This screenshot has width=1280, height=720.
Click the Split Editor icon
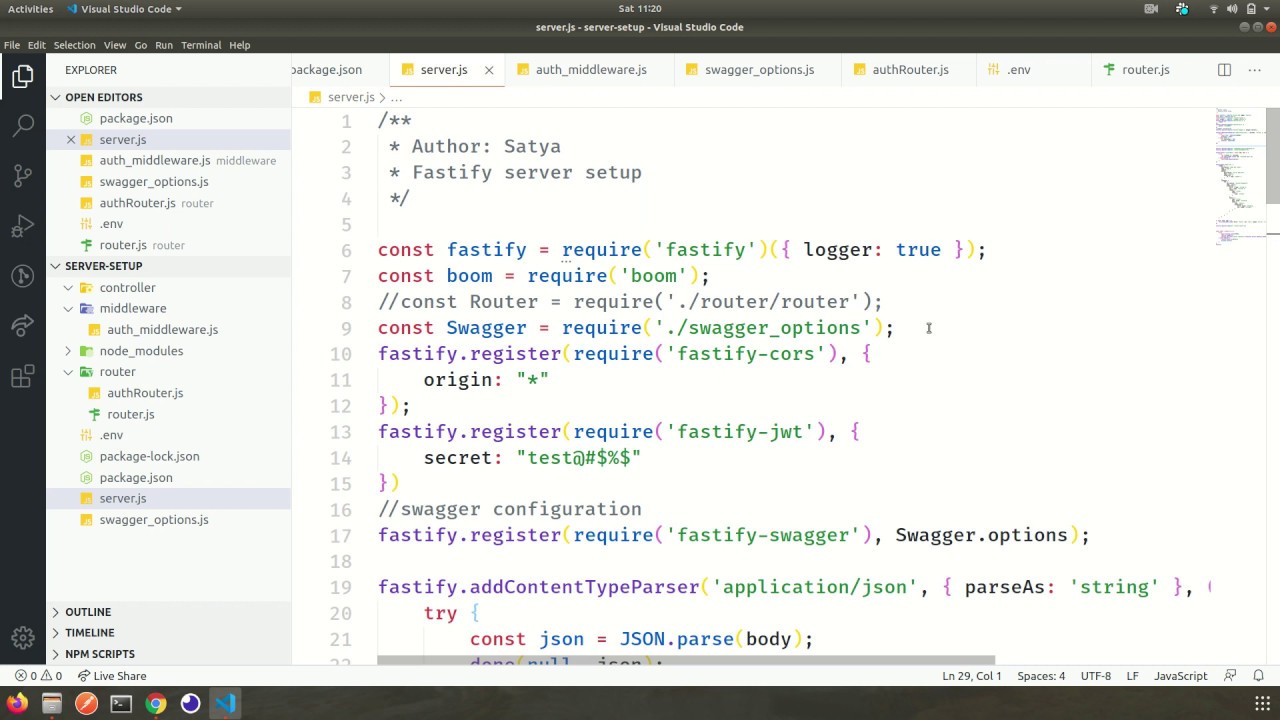(1224, 69)
